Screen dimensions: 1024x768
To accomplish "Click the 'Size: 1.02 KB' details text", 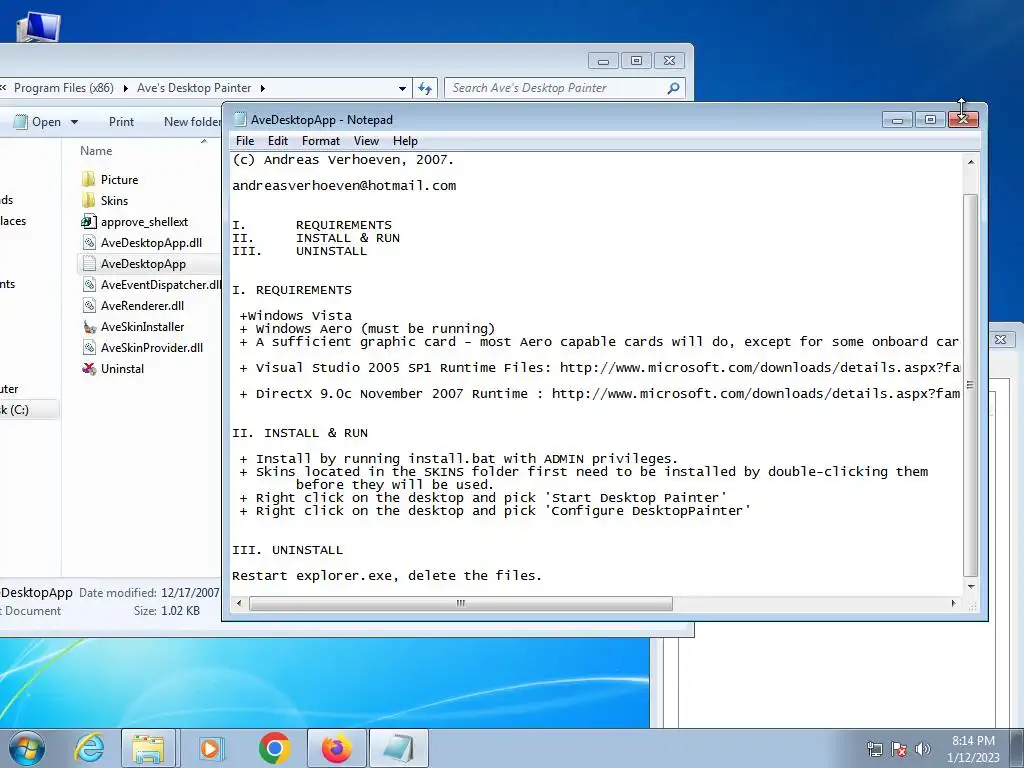I will (x=167, y=611).
